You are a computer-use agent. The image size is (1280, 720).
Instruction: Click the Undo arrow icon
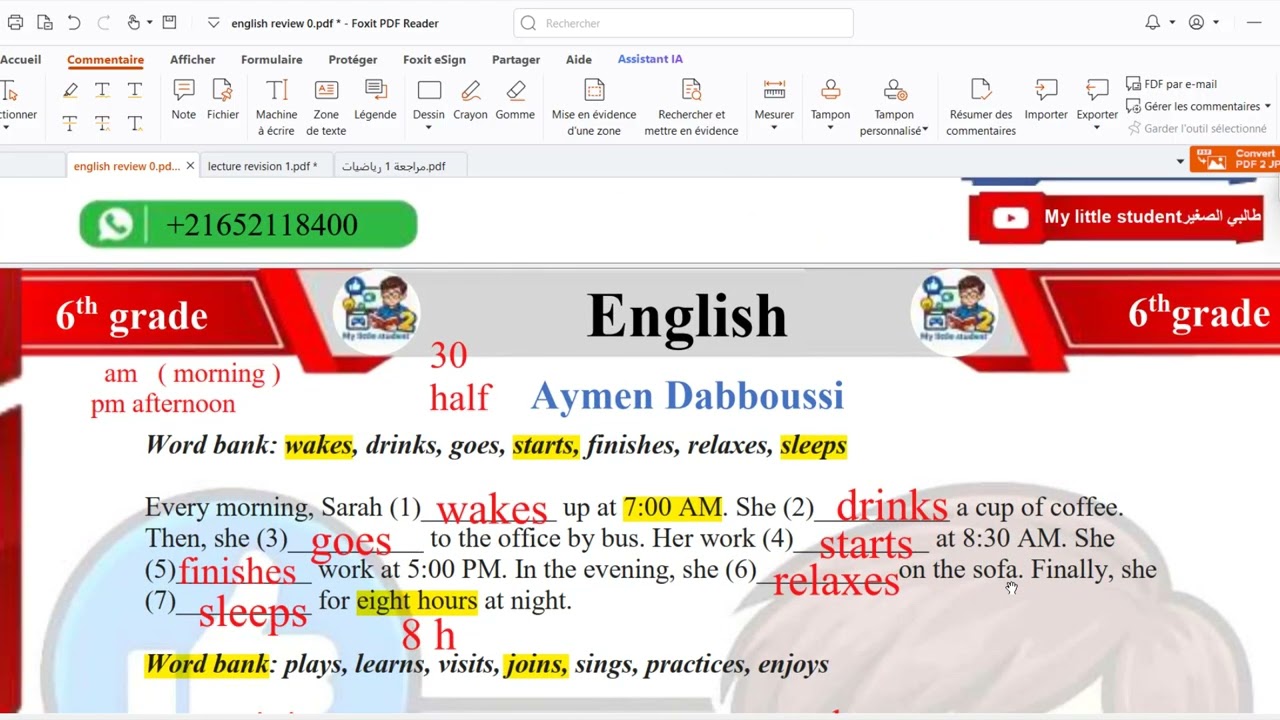point(74,22)
